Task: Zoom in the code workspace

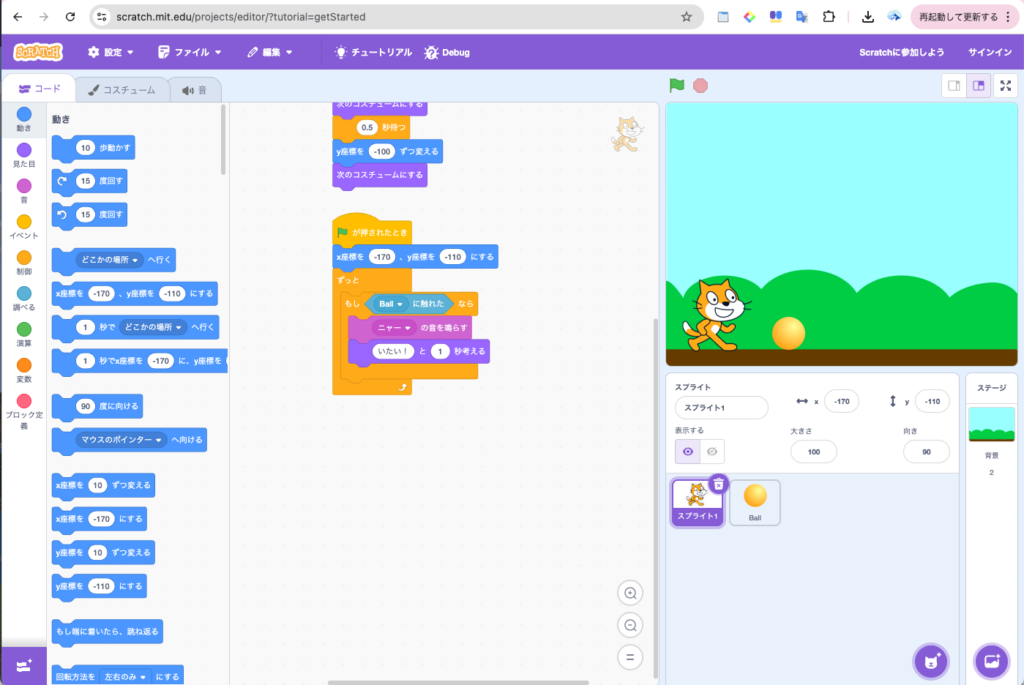Action: tap(630, 593)
